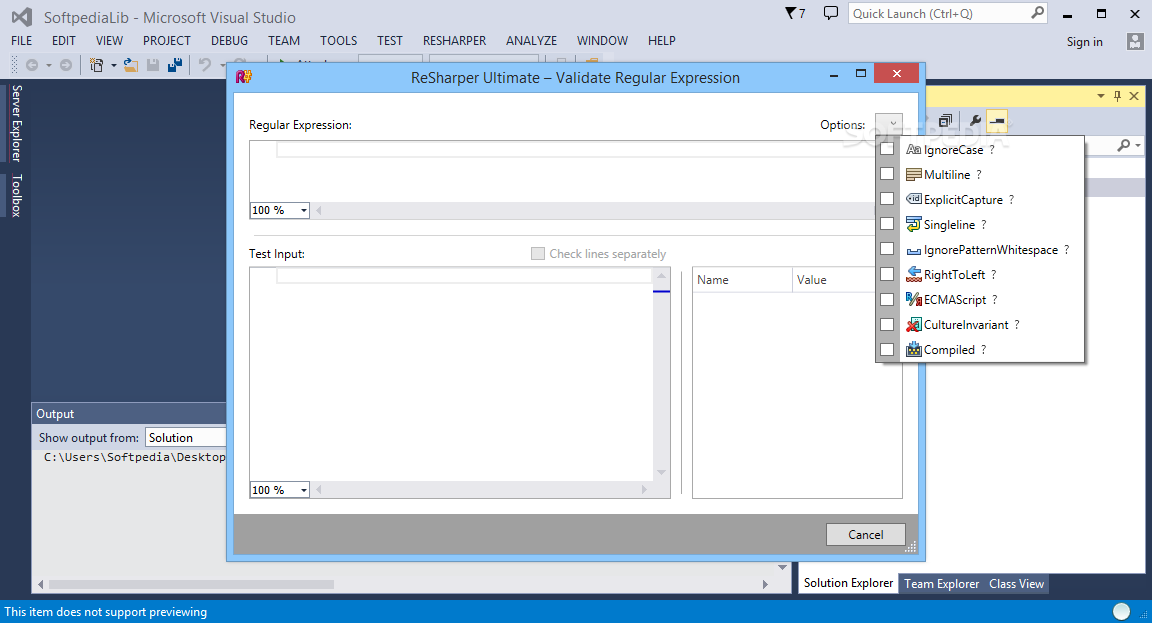This screenshot has height=623, width=1152.
Task: Click the Compiled option icon
Action: pyautogui.click(x=913, y=349)
